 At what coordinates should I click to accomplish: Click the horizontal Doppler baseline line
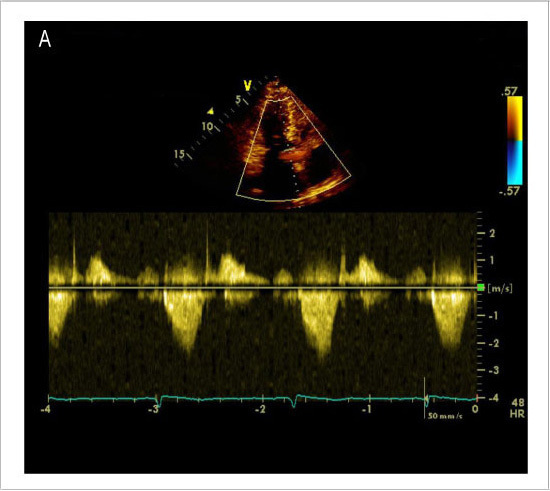(262, 288)
